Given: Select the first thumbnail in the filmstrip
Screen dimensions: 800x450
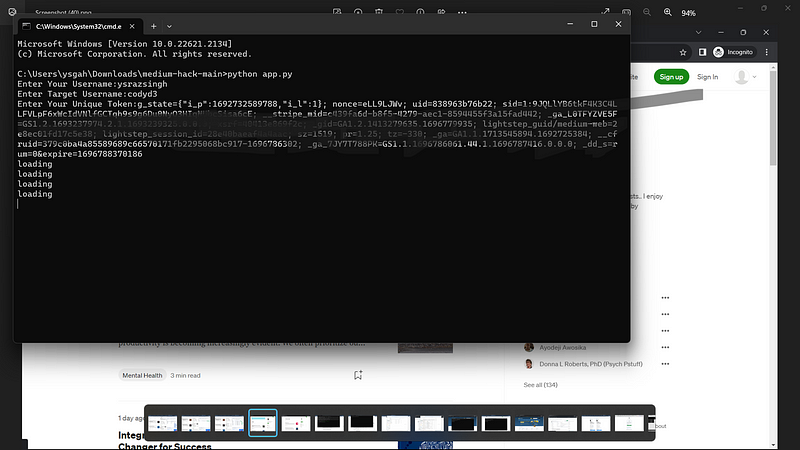Looking at the screenshot, I should point(162,423).
